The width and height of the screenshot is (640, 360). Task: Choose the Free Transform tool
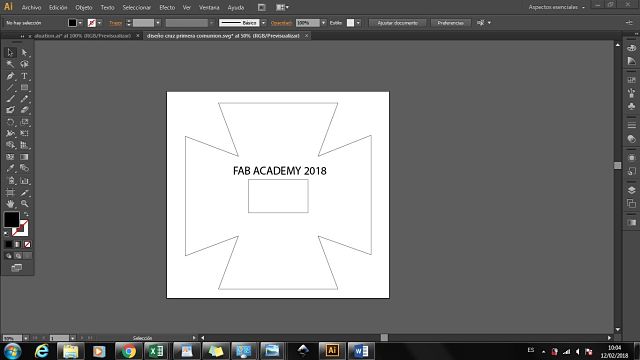pos(24,133)
